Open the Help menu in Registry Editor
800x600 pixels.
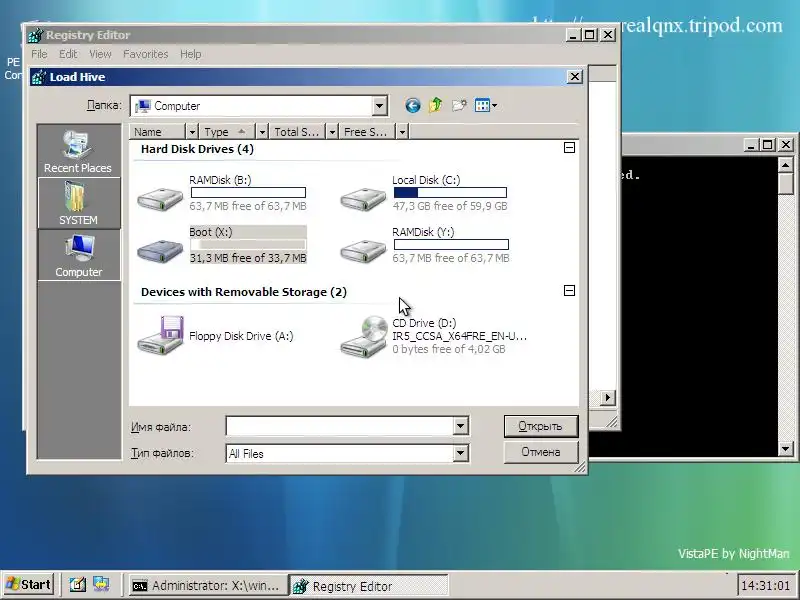190,54
